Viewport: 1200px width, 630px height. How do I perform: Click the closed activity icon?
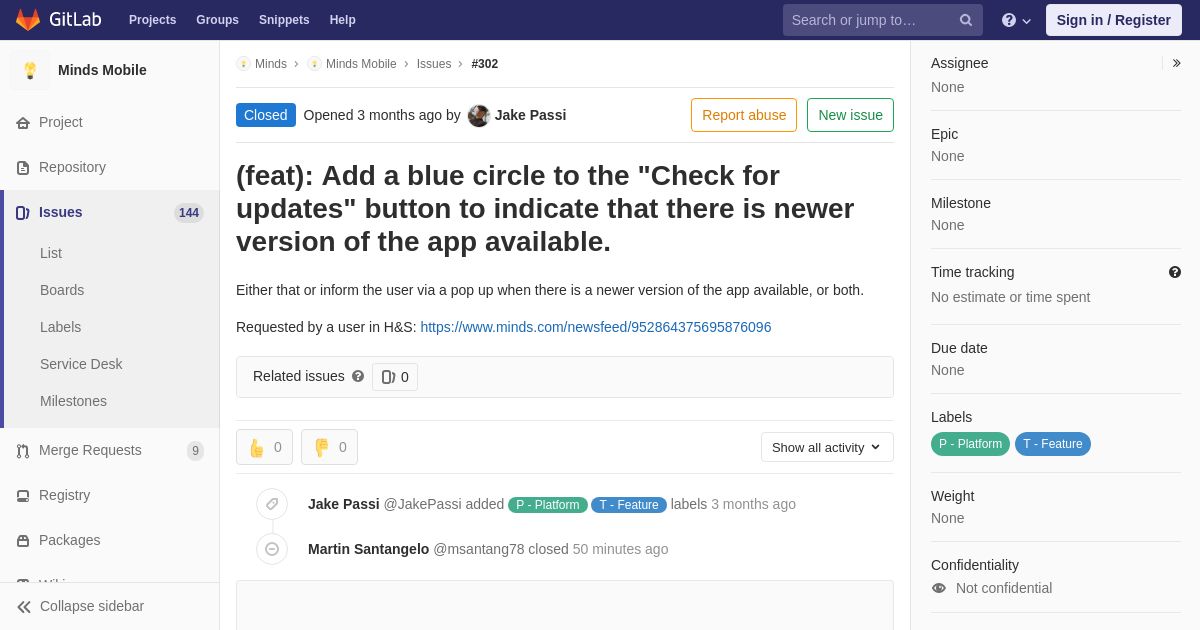coord(272,549)
